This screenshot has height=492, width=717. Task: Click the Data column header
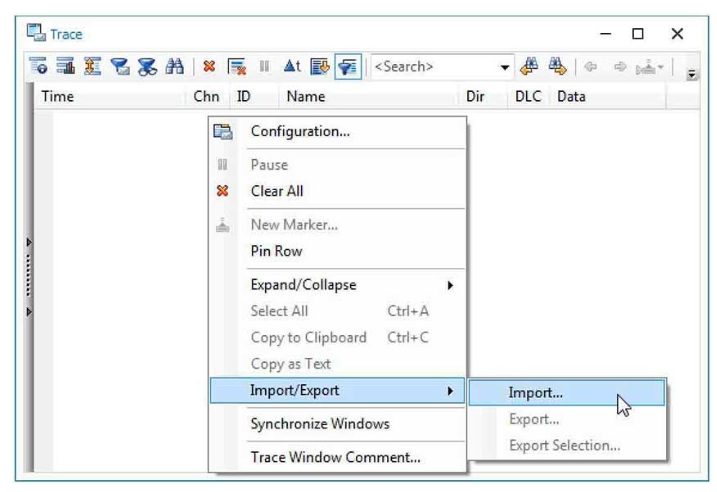point(607,96)
